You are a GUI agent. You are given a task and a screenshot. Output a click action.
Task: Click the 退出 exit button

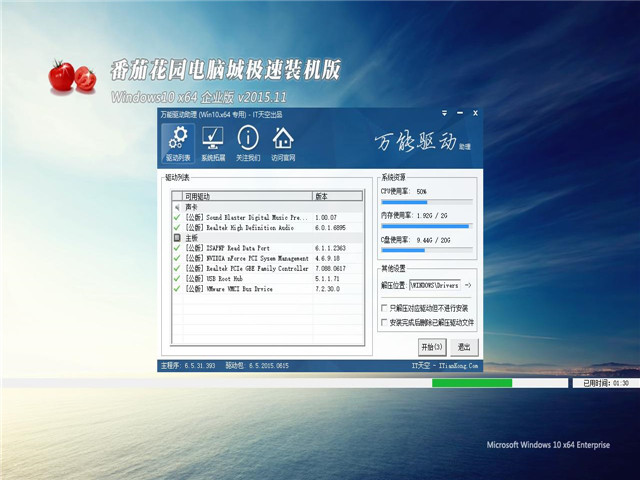tap(464, 347)
